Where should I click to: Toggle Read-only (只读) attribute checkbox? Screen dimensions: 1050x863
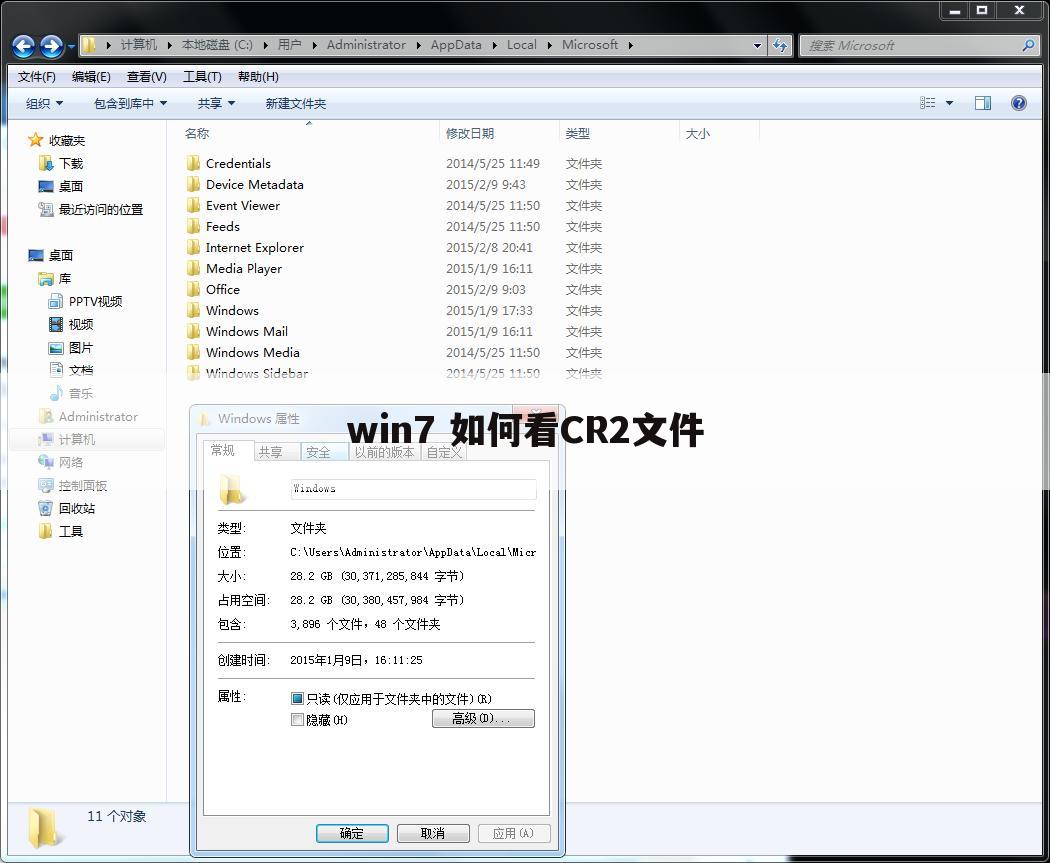(x=297, y=699)
